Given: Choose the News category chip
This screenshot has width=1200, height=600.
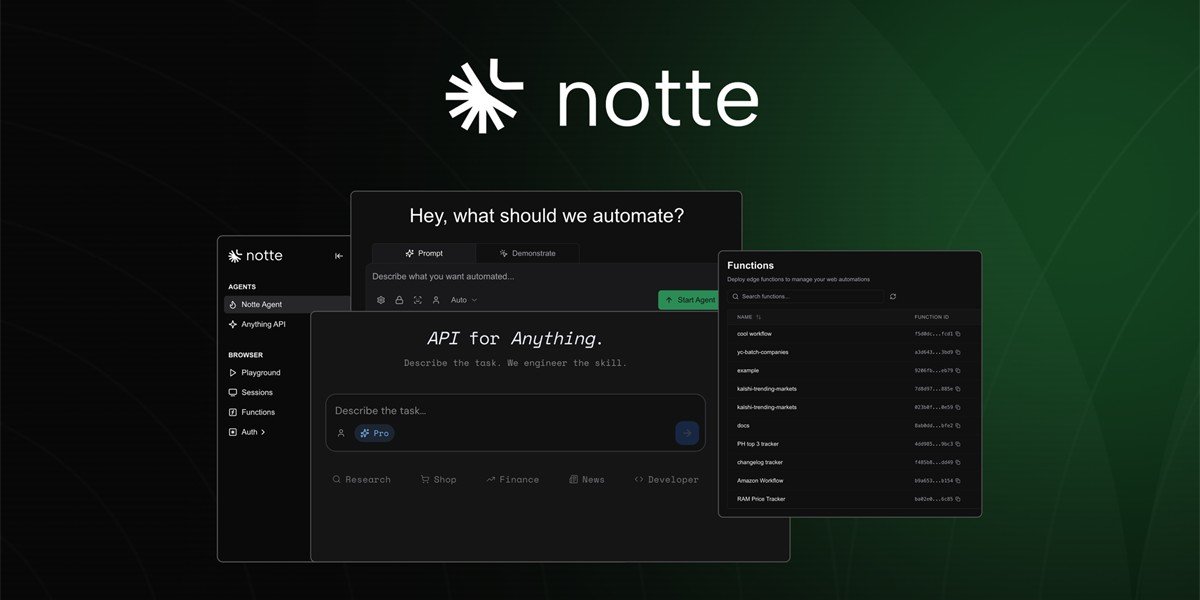Looking at the screenshot, I should (587, 480).
